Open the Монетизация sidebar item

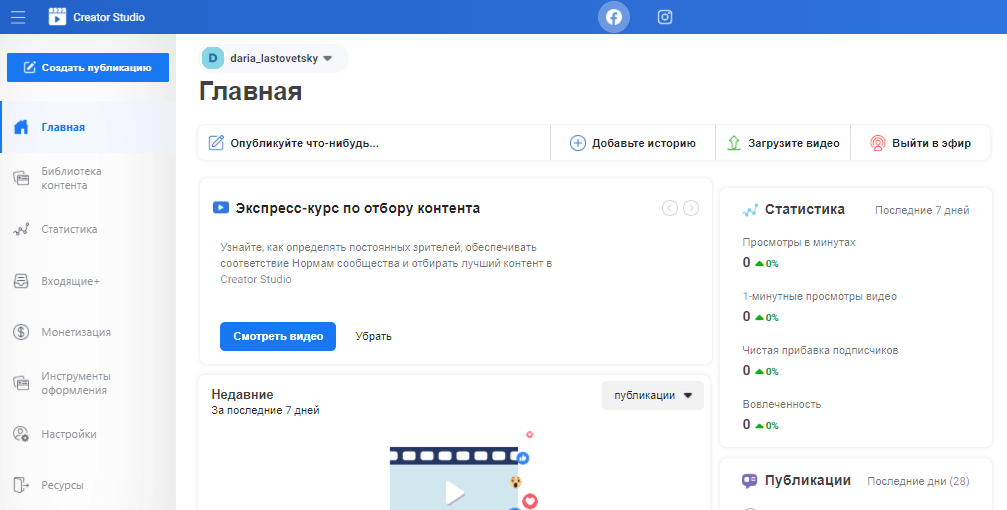pyautogui.click(x=88, y=332)
